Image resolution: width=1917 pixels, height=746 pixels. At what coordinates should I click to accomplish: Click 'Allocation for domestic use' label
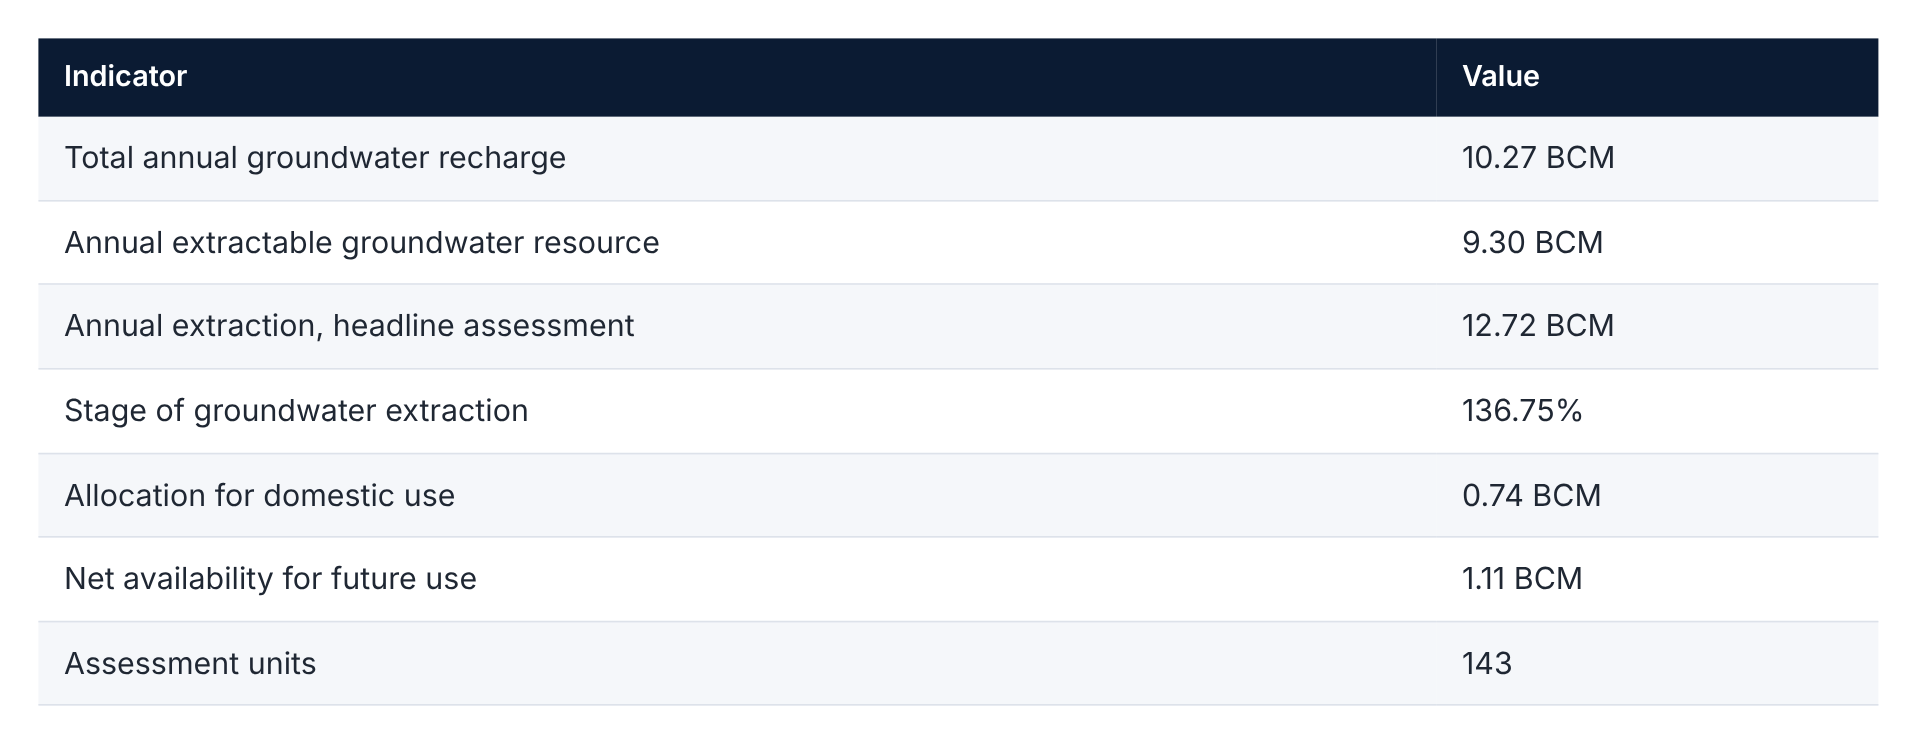point(260,496)
